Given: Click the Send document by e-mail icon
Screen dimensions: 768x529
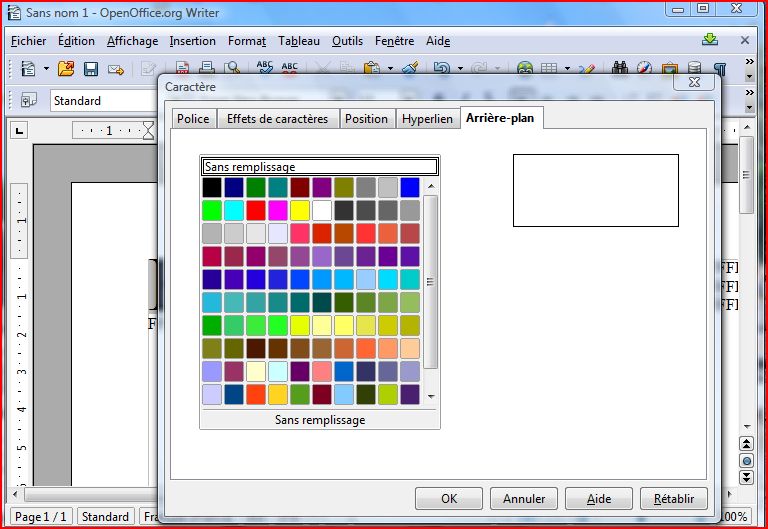Looking at the screenshot, I should tap(116, 69).
